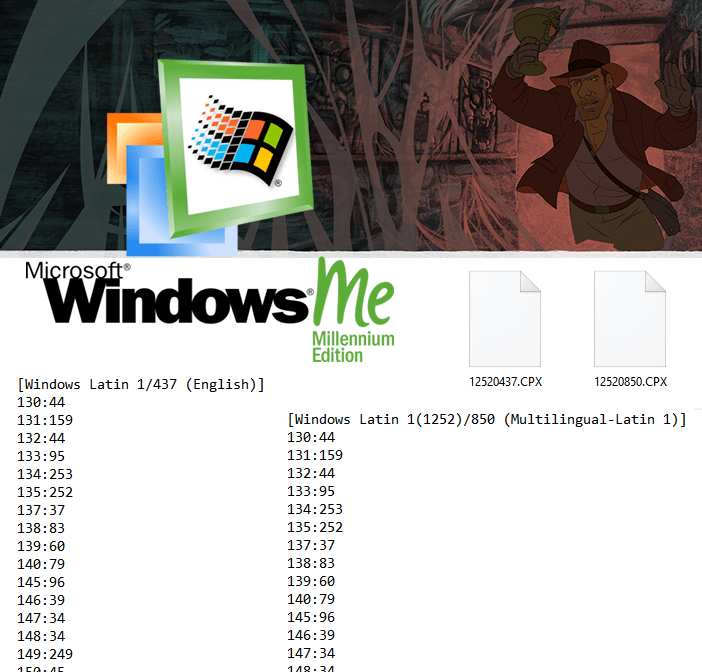Click line '133:95' in the 437 English list
The width and height of the screenshot is (702, 672).
click(41, 456)
